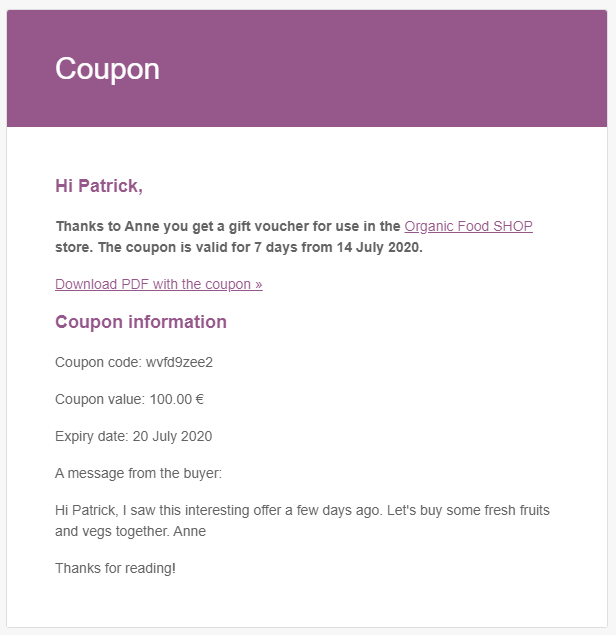Click the word store before the validity sentence

pyautogui.click(x=73, y=247)
